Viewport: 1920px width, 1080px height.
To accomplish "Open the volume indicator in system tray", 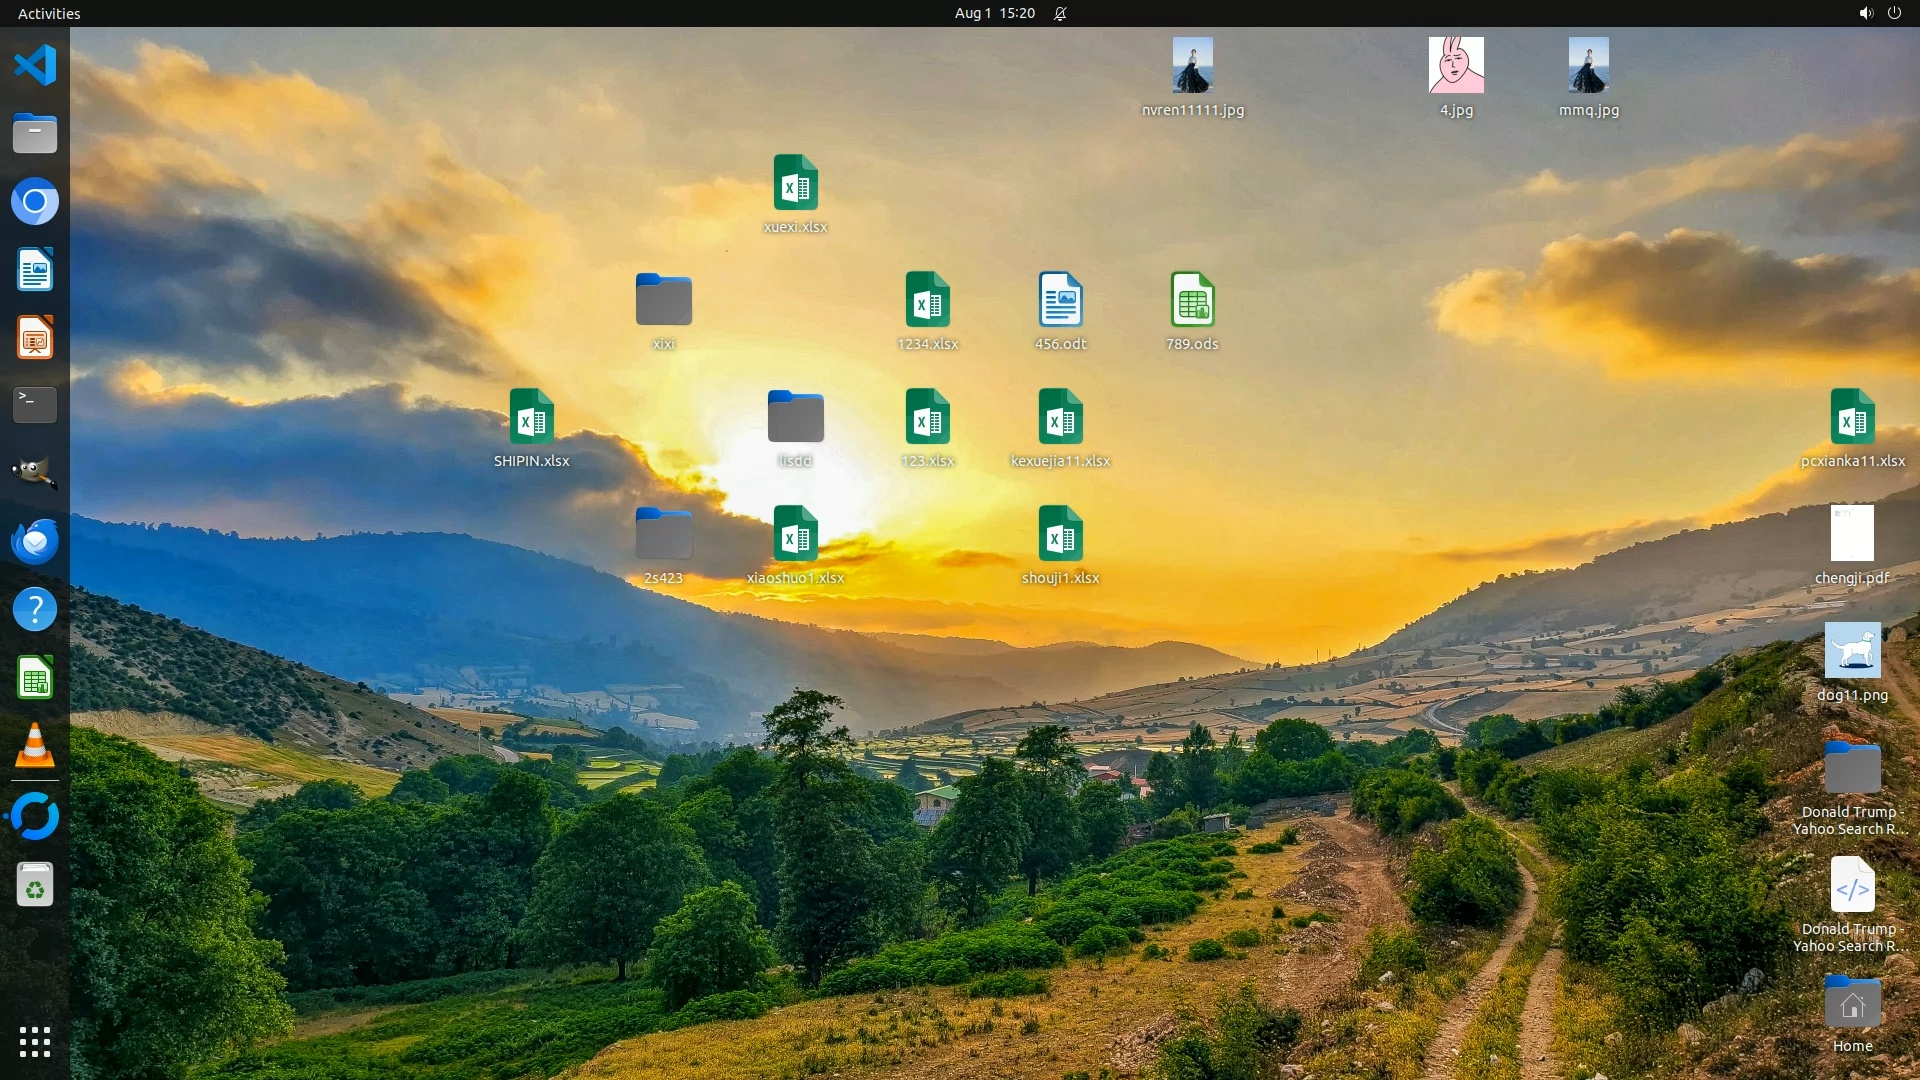I will tap(1865, 13).
